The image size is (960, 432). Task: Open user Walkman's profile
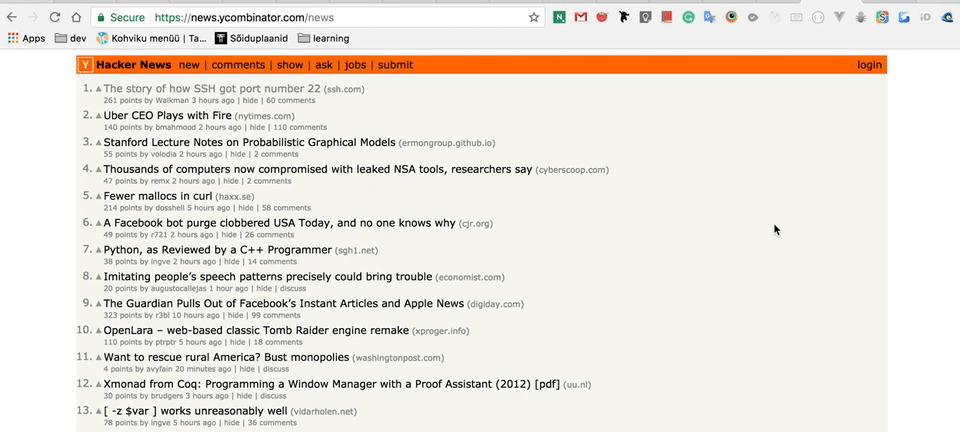coord(172,100)
